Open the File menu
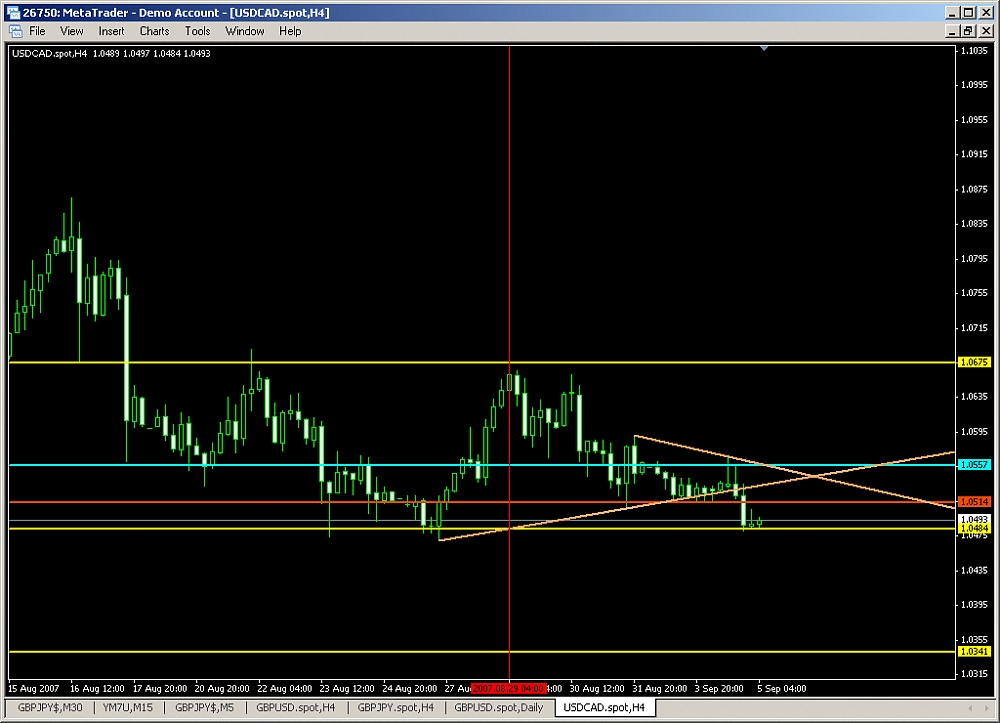The image size is (1000, 723). tap(37, 31)
